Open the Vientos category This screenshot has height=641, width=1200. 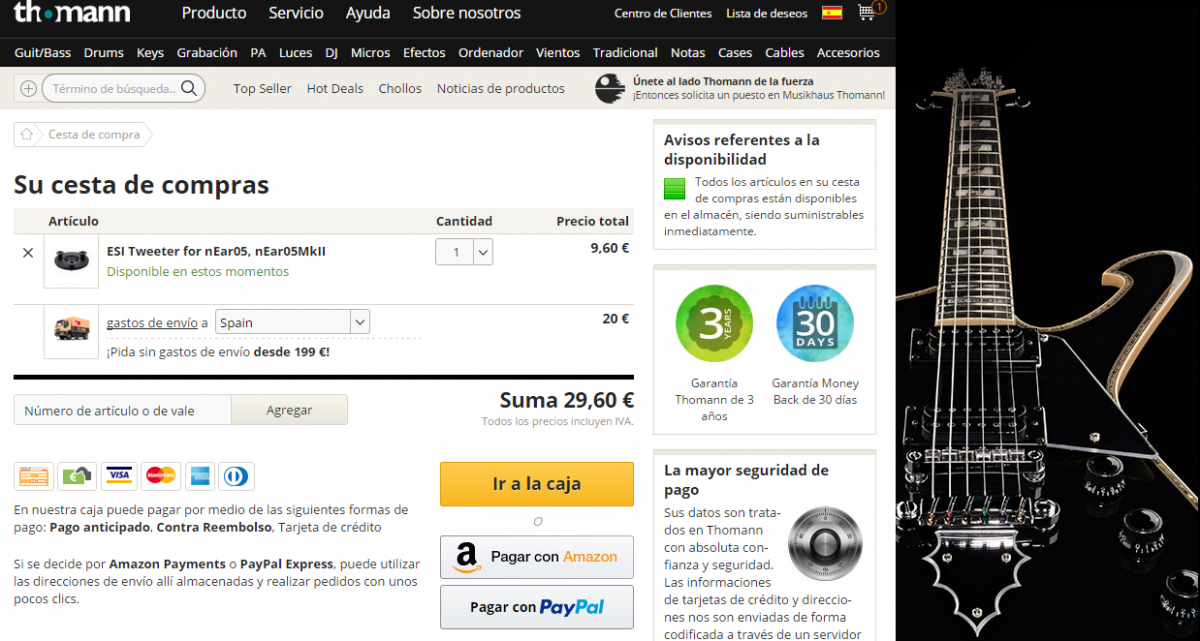coord(558,53)
